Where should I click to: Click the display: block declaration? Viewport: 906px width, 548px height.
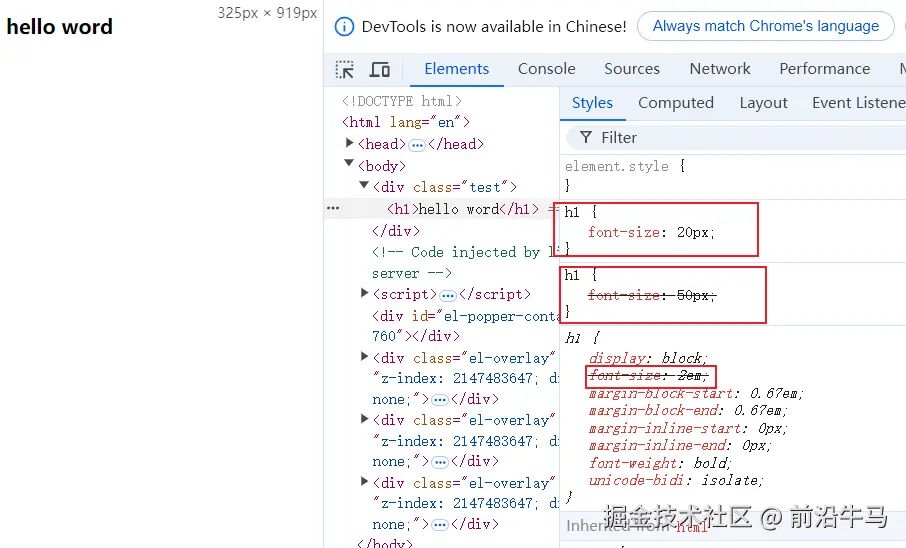[x=648, y=358]
